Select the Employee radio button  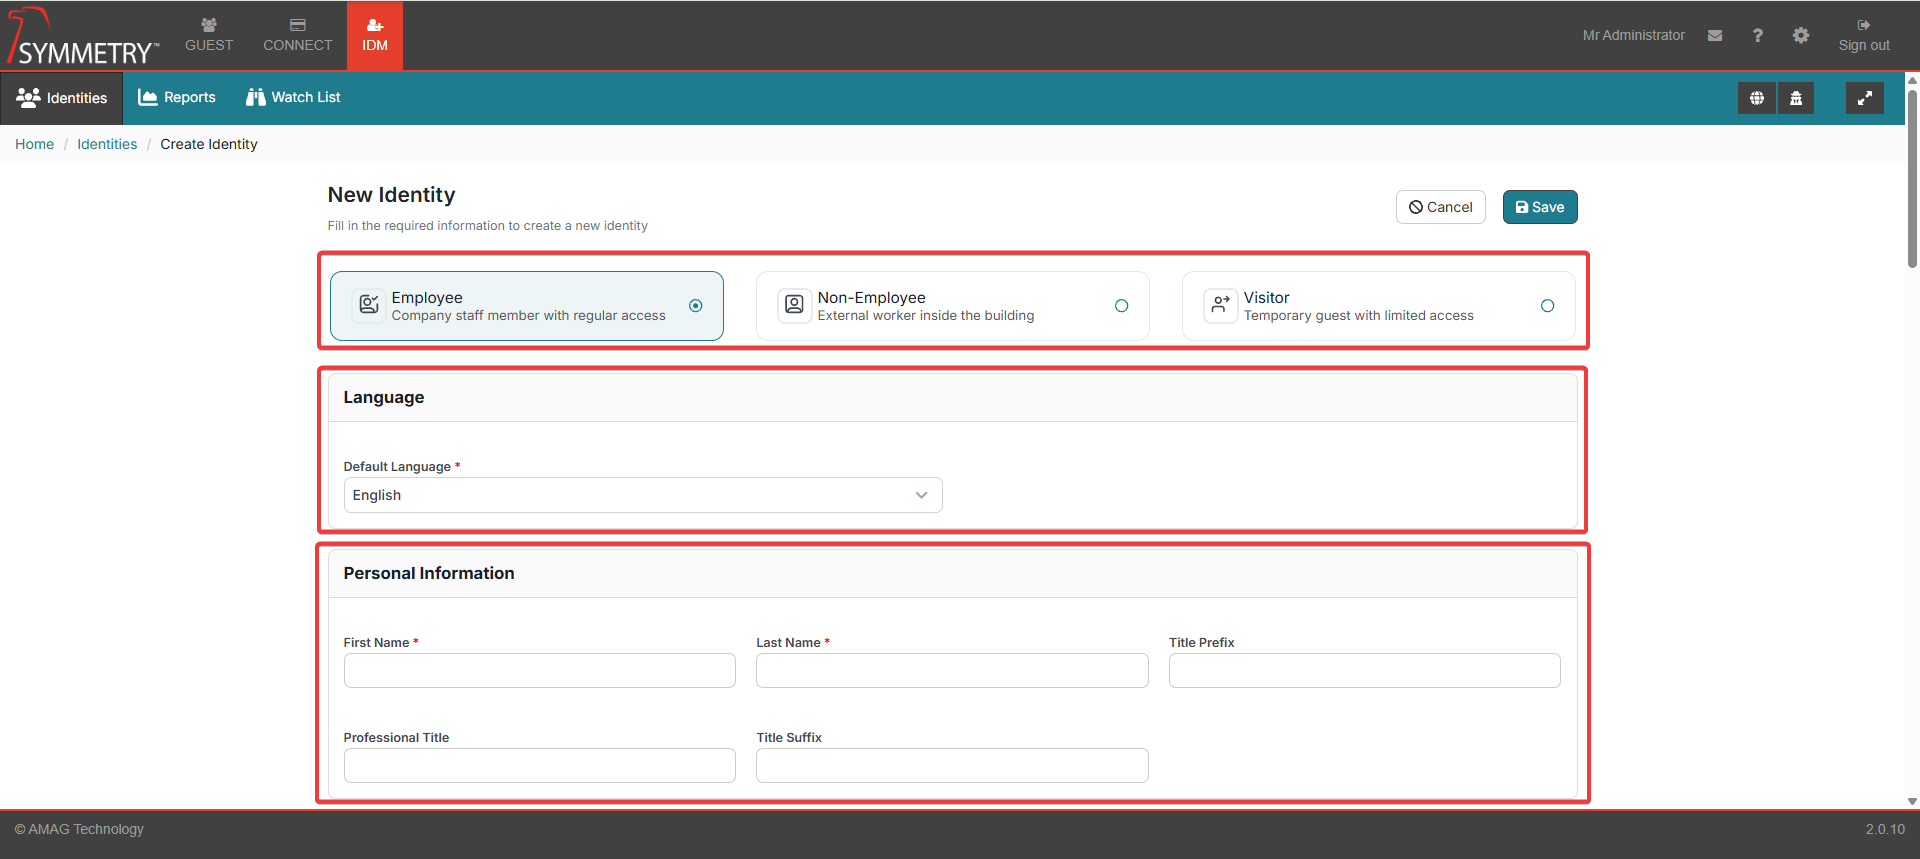tap(695, 306)
